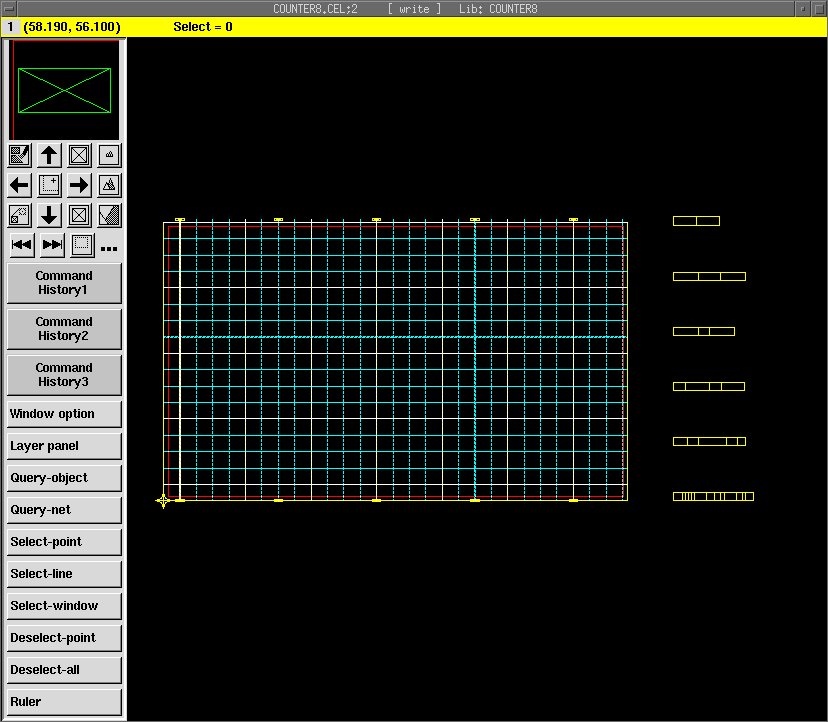Activate the Select-window command

point(64,606)
